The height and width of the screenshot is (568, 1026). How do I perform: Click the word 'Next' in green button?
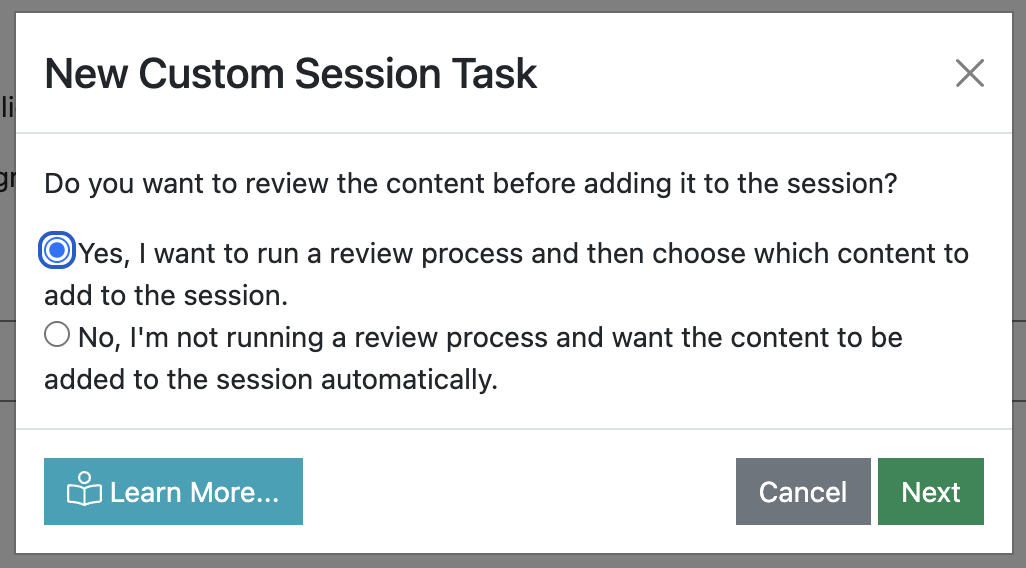pos(930,492)
